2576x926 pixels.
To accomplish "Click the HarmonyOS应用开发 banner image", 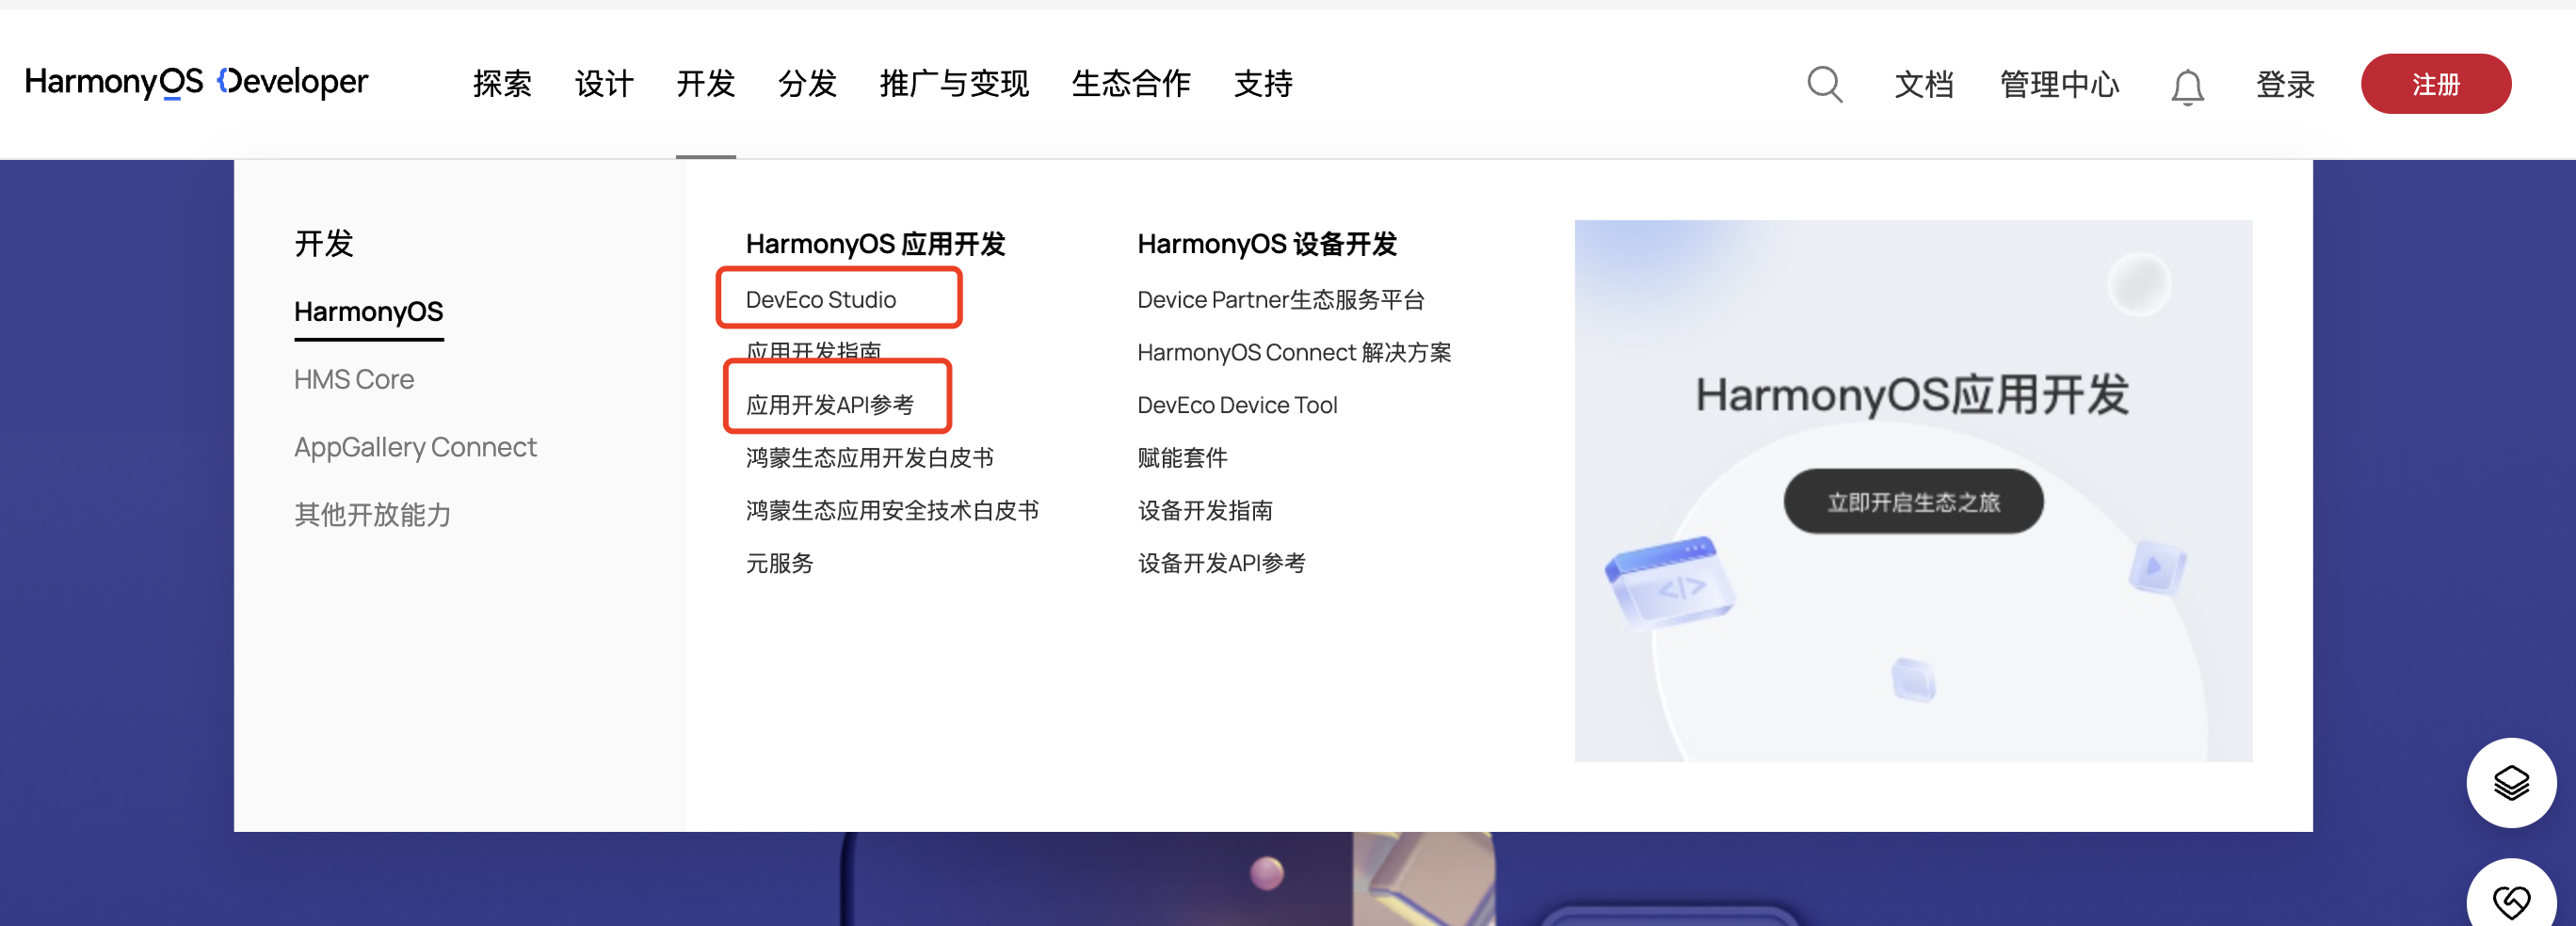I will pyautogui.click(x=1913, y=491).
